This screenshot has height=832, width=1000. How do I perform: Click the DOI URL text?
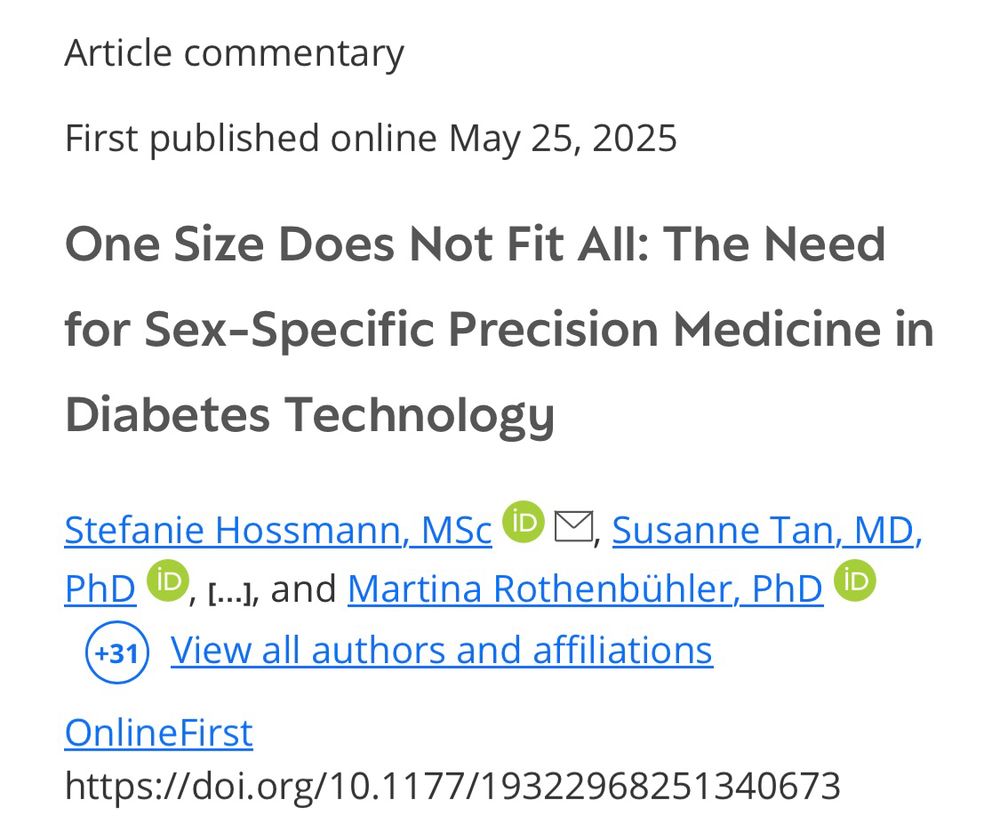452,787
